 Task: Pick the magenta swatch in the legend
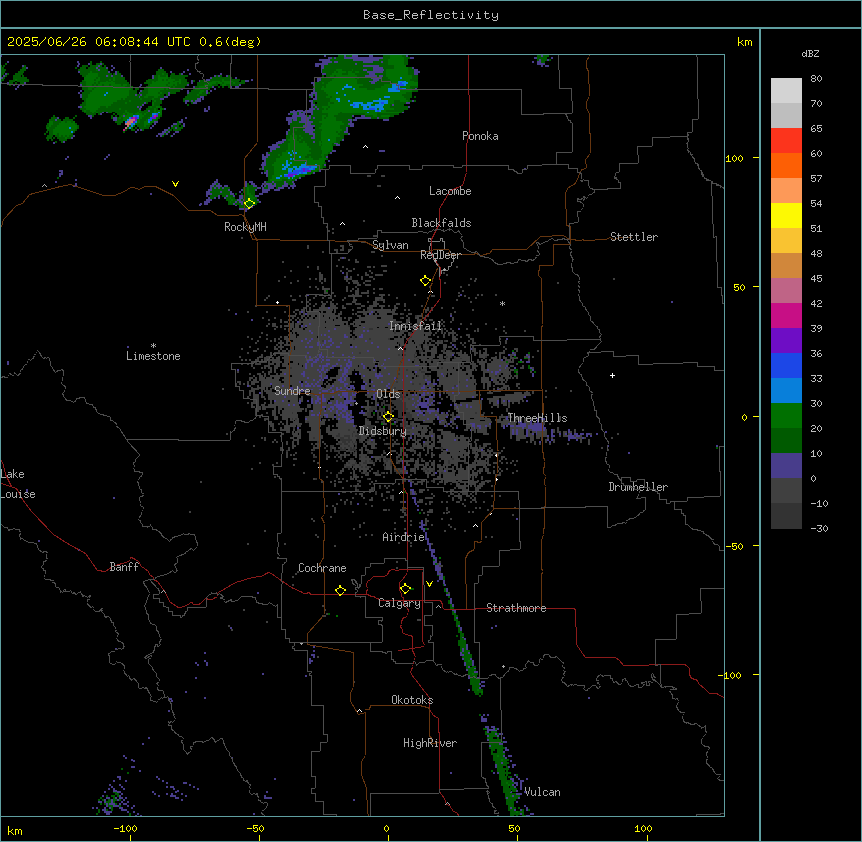[x=786, y=316]
